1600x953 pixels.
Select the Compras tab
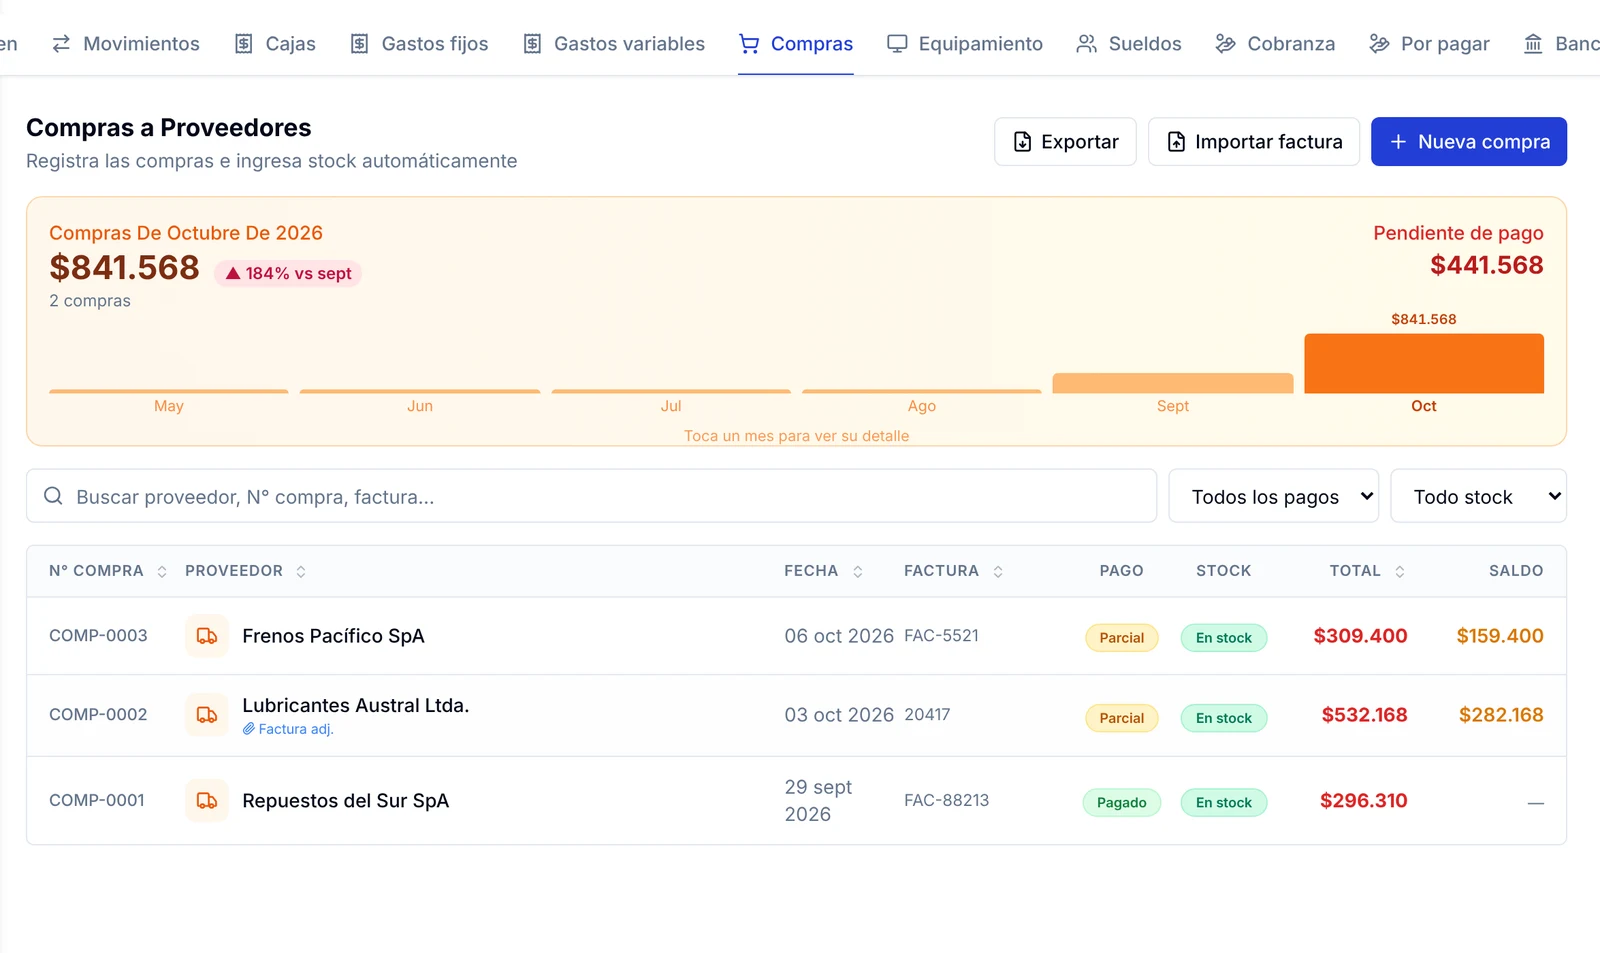(x=796, y=44)
